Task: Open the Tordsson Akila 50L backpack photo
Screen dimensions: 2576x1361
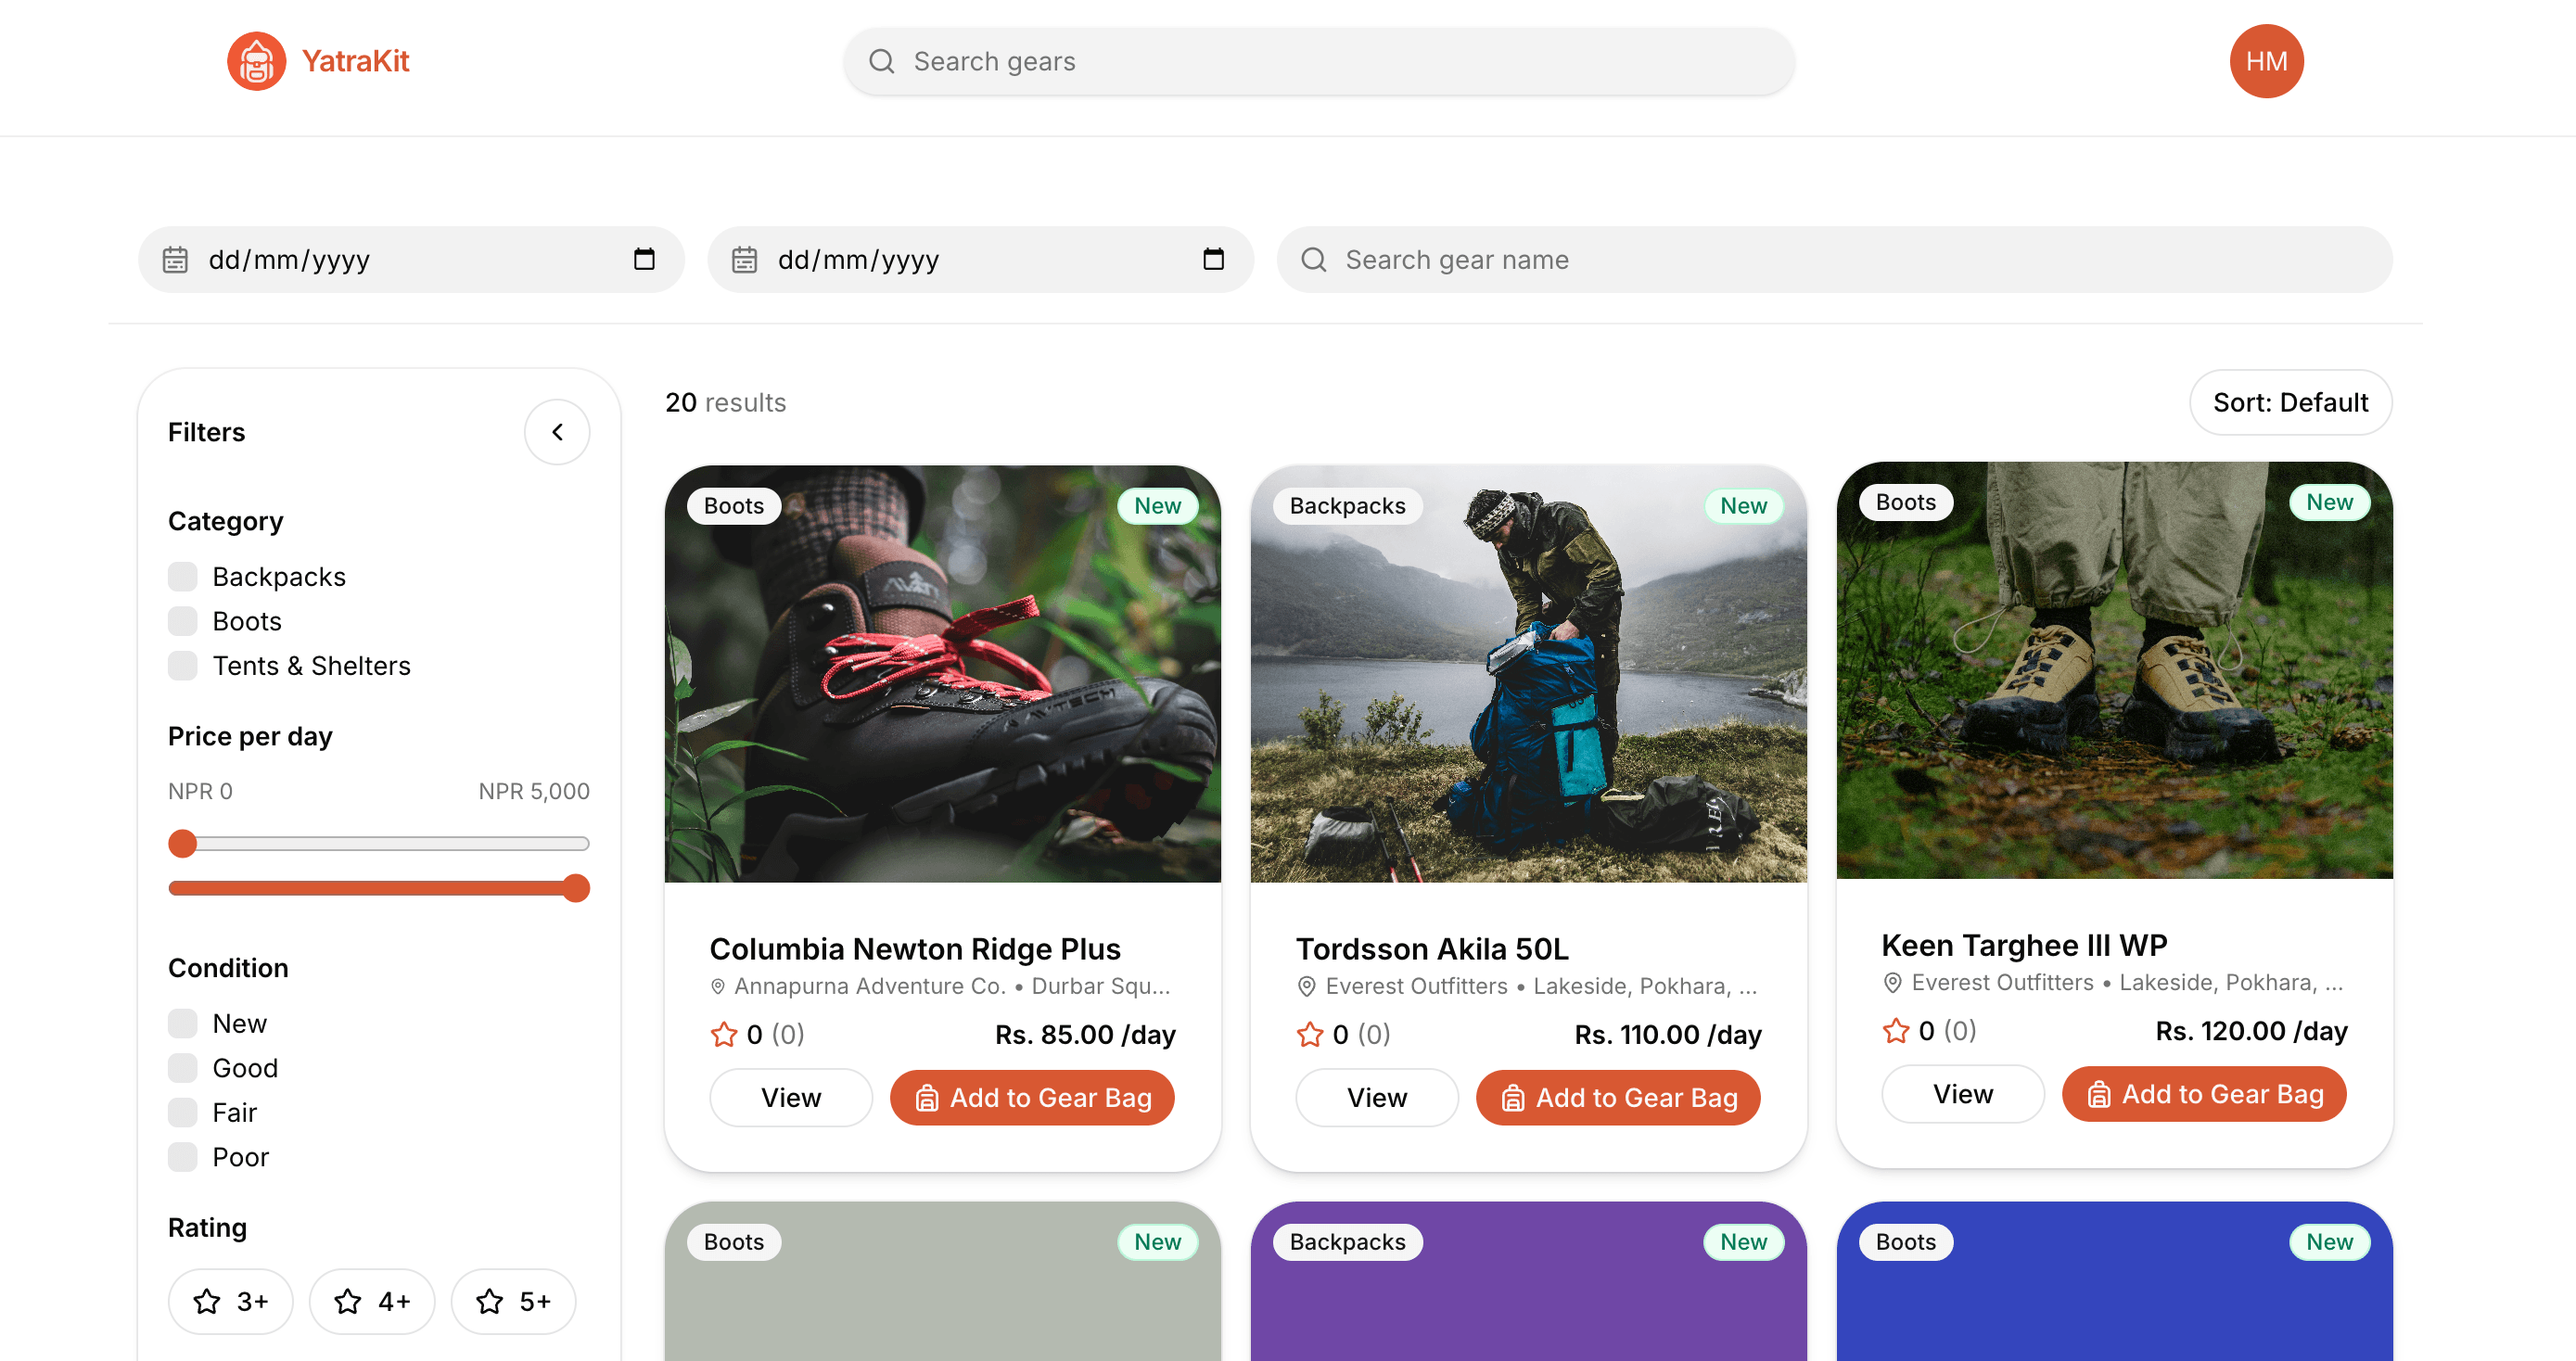Action: pos(1528,674)
